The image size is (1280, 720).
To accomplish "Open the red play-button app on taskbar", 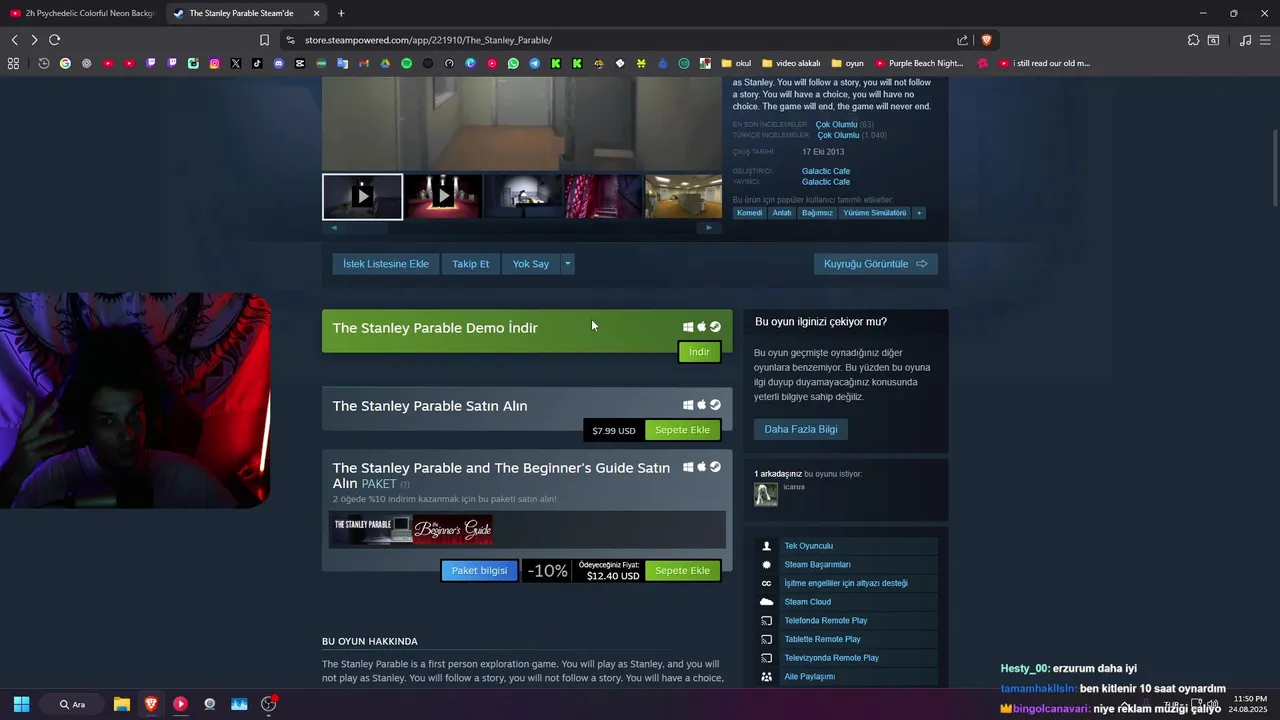I will (180, 704).
